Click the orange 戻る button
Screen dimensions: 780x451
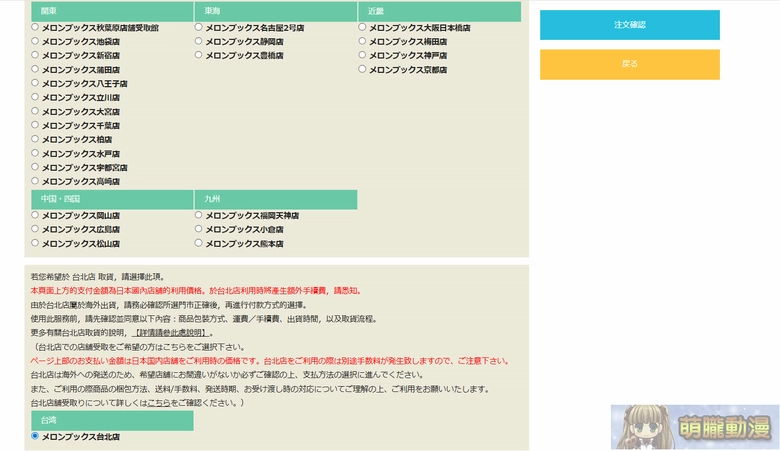(630, 64)
